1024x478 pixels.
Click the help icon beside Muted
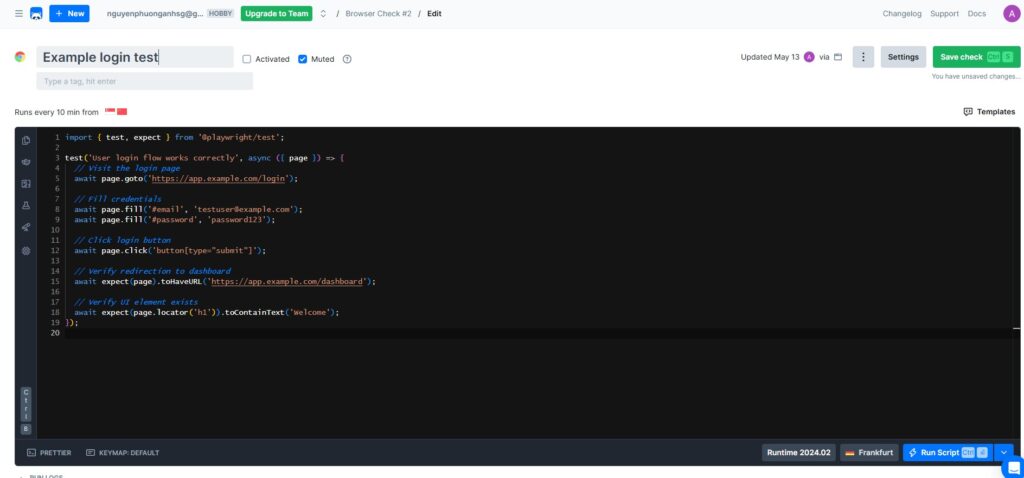(347, 59)
